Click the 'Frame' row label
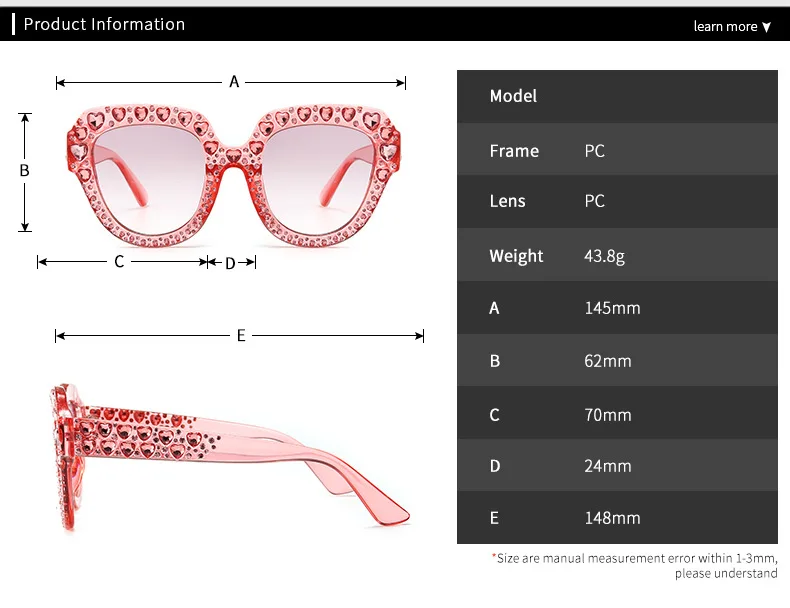790x608 pixels. [x=514, y=151]
